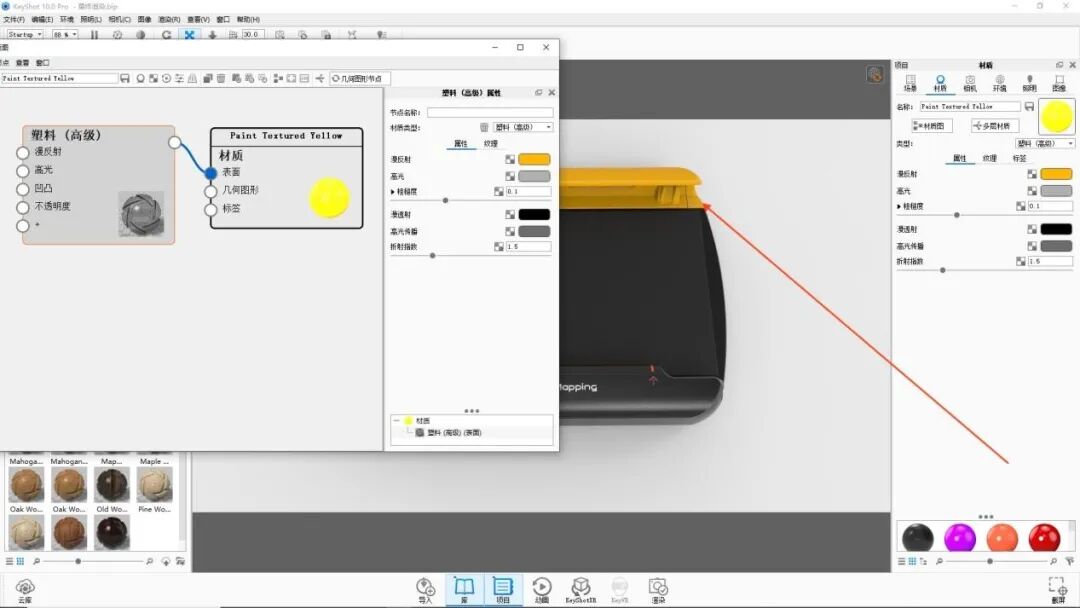Click the 多层材质 button
Image resolution: width=1080 pixels, height=608 pixels.
(996, 125)
